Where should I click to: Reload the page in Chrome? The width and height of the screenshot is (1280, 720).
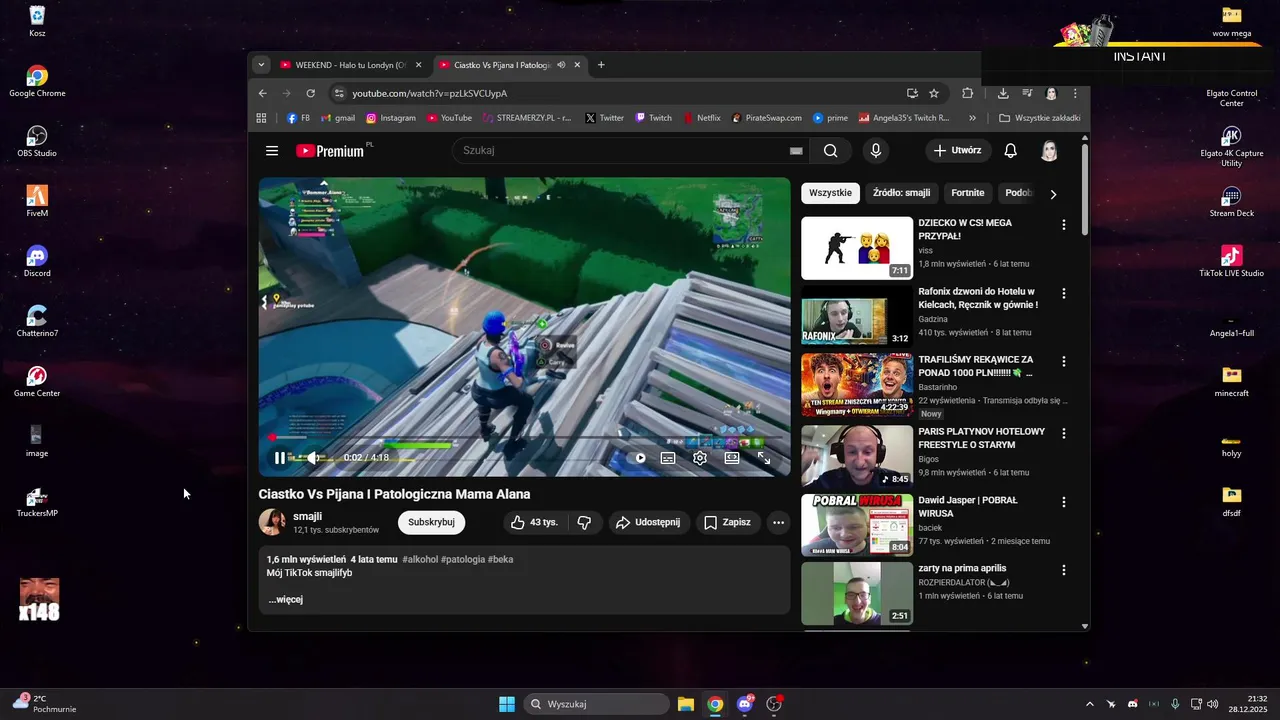click(311, 93)
